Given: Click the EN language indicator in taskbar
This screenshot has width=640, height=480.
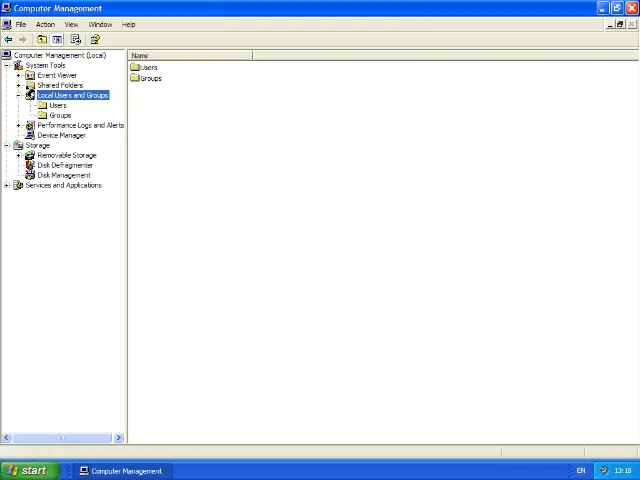Looking at the screenshot, I should [x=581, y=471].
